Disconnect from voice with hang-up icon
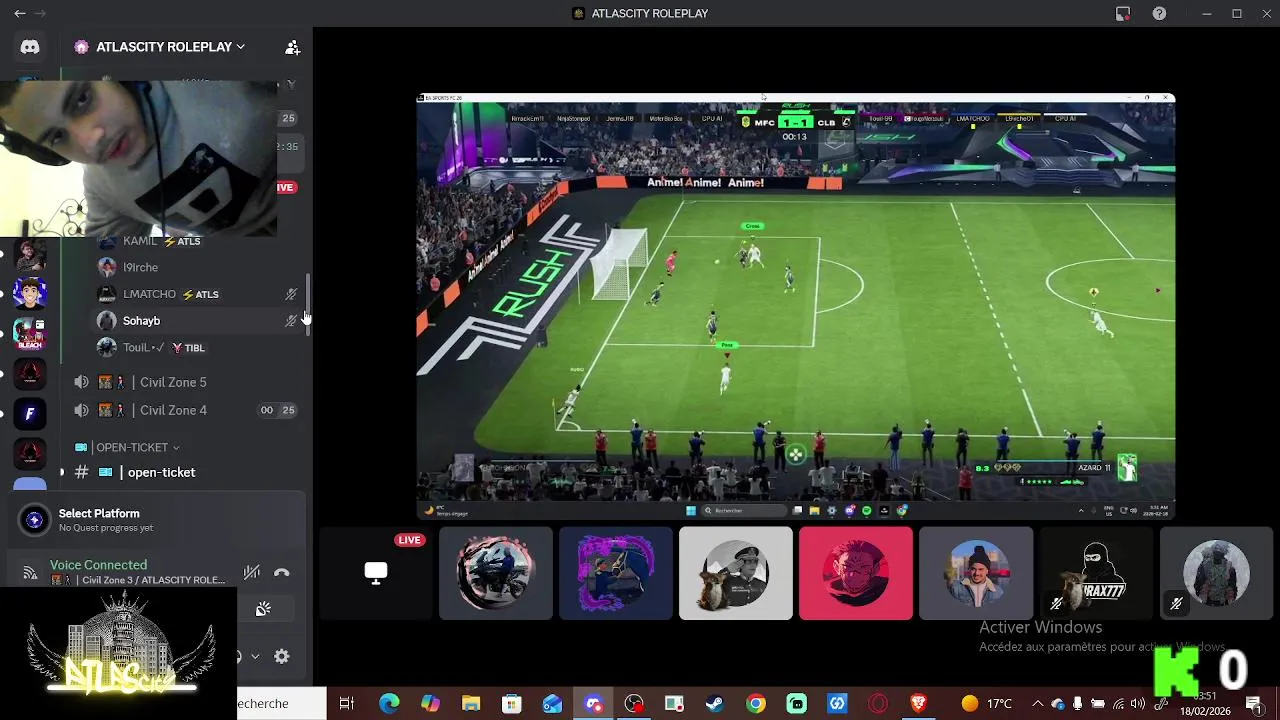1280x720 pixels. point(282,572)
